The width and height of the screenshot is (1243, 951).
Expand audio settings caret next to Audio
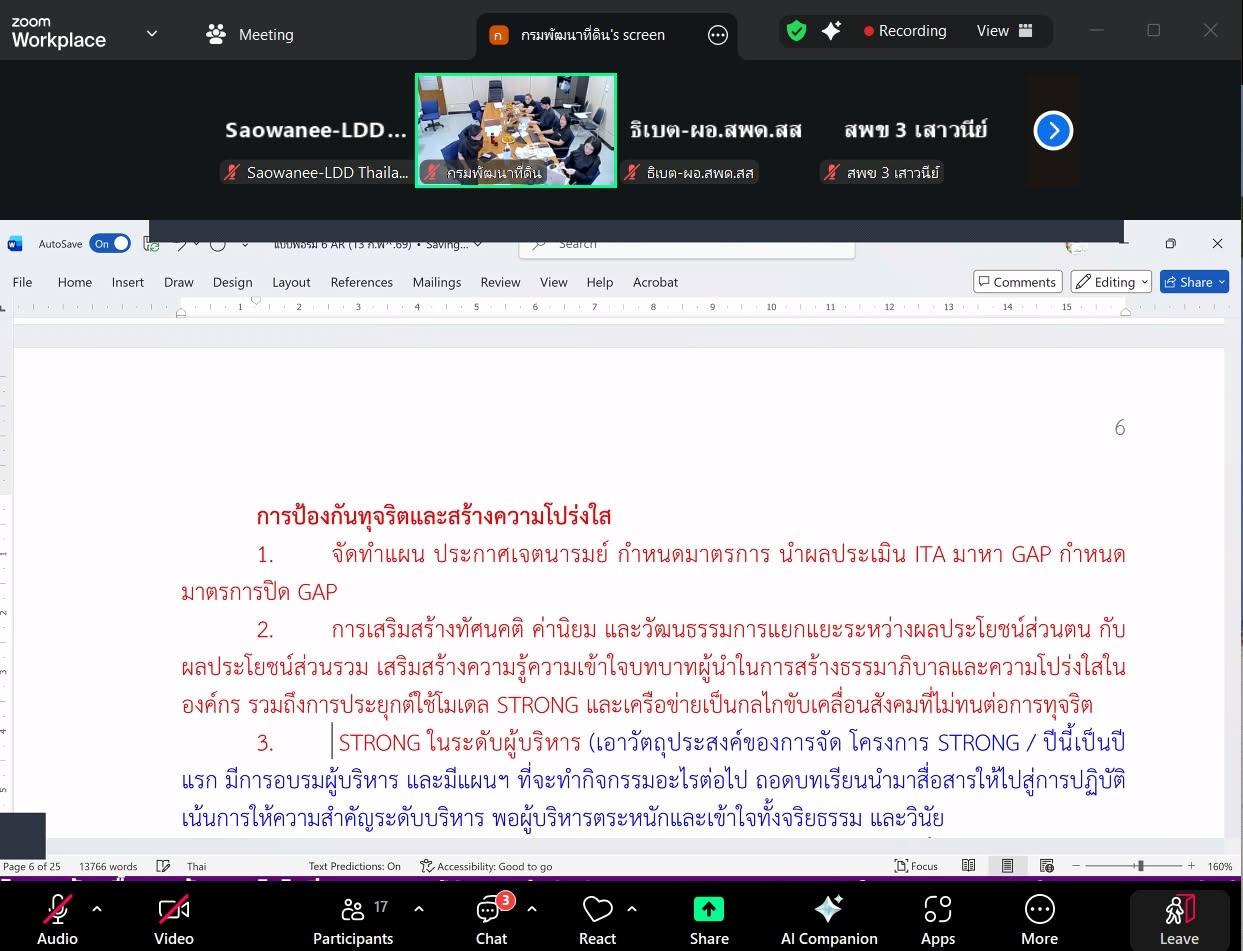coord(97,909)
